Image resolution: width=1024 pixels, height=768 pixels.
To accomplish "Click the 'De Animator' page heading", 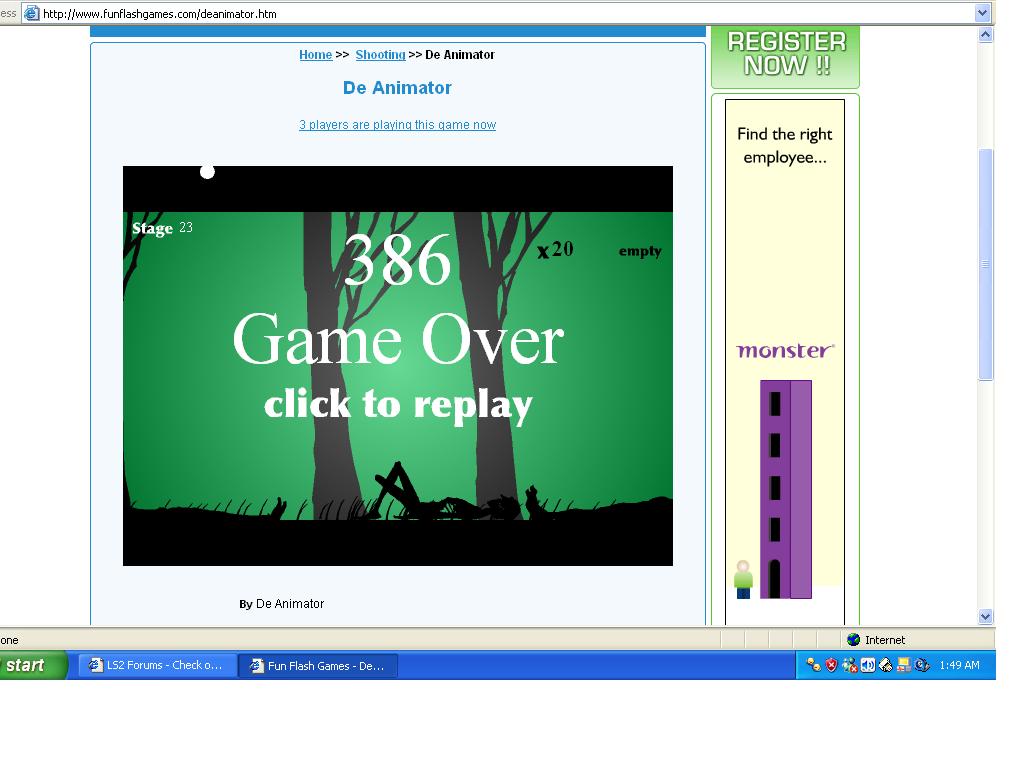I will [397, 88].
